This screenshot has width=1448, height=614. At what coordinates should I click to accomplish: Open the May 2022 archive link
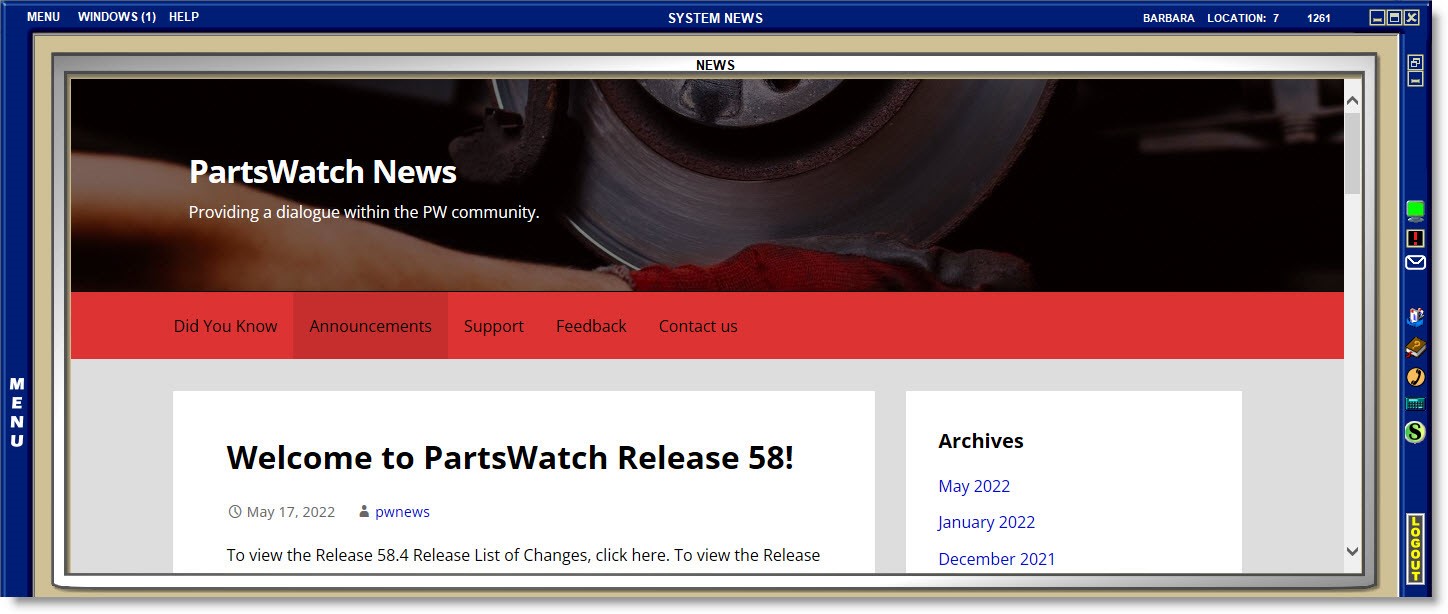[x=973, y=486]
